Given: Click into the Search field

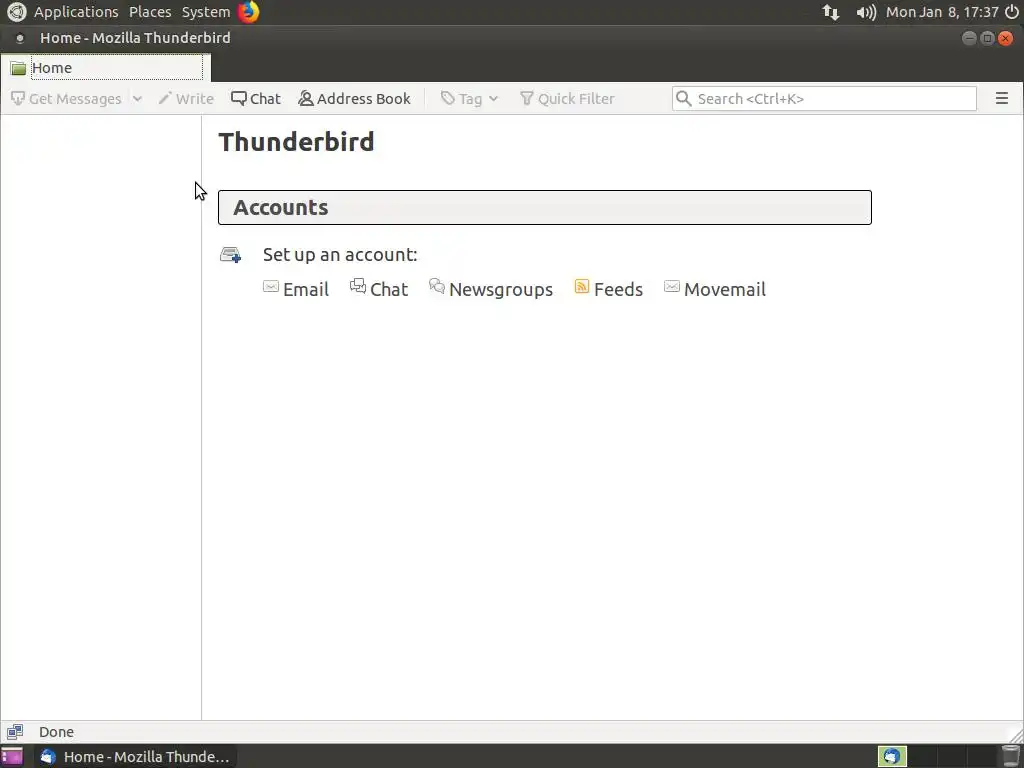Looking at the screenshot, I should 824,99.
